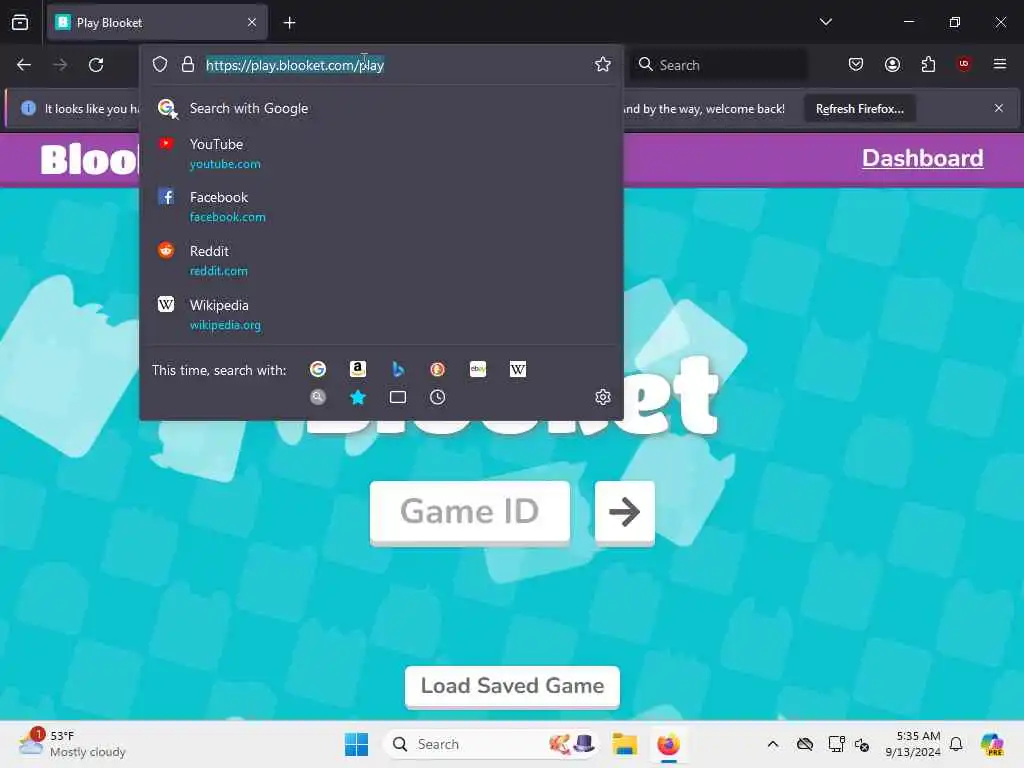Open Pocket save icon in toolbar

(x=856, y=64)
